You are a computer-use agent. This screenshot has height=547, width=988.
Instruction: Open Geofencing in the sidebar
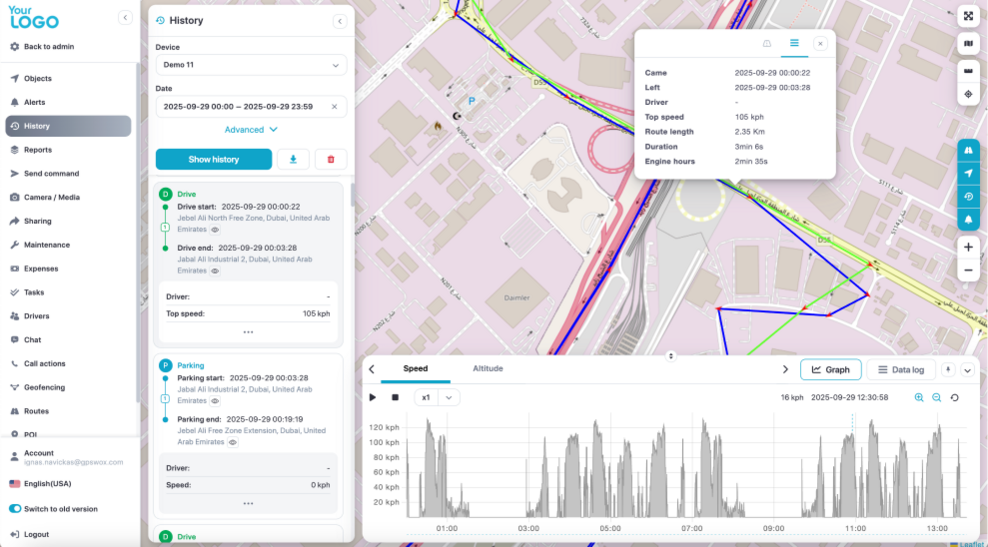pyautogui.click(x=44, y=387)
